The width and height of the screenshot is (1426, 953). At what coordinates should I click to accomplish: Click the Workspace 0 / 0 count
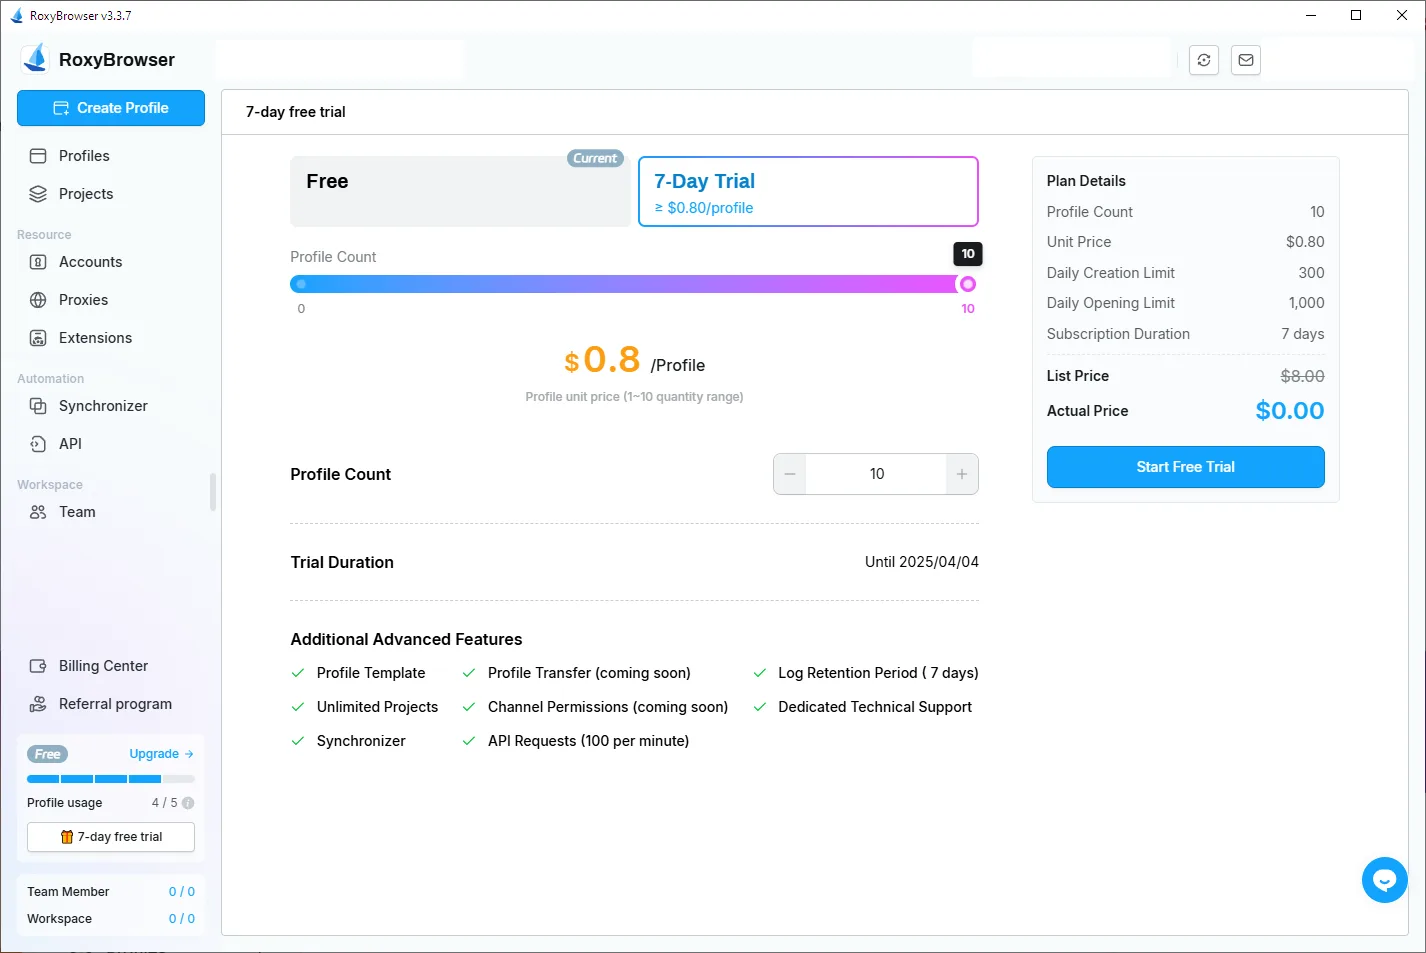182,919
